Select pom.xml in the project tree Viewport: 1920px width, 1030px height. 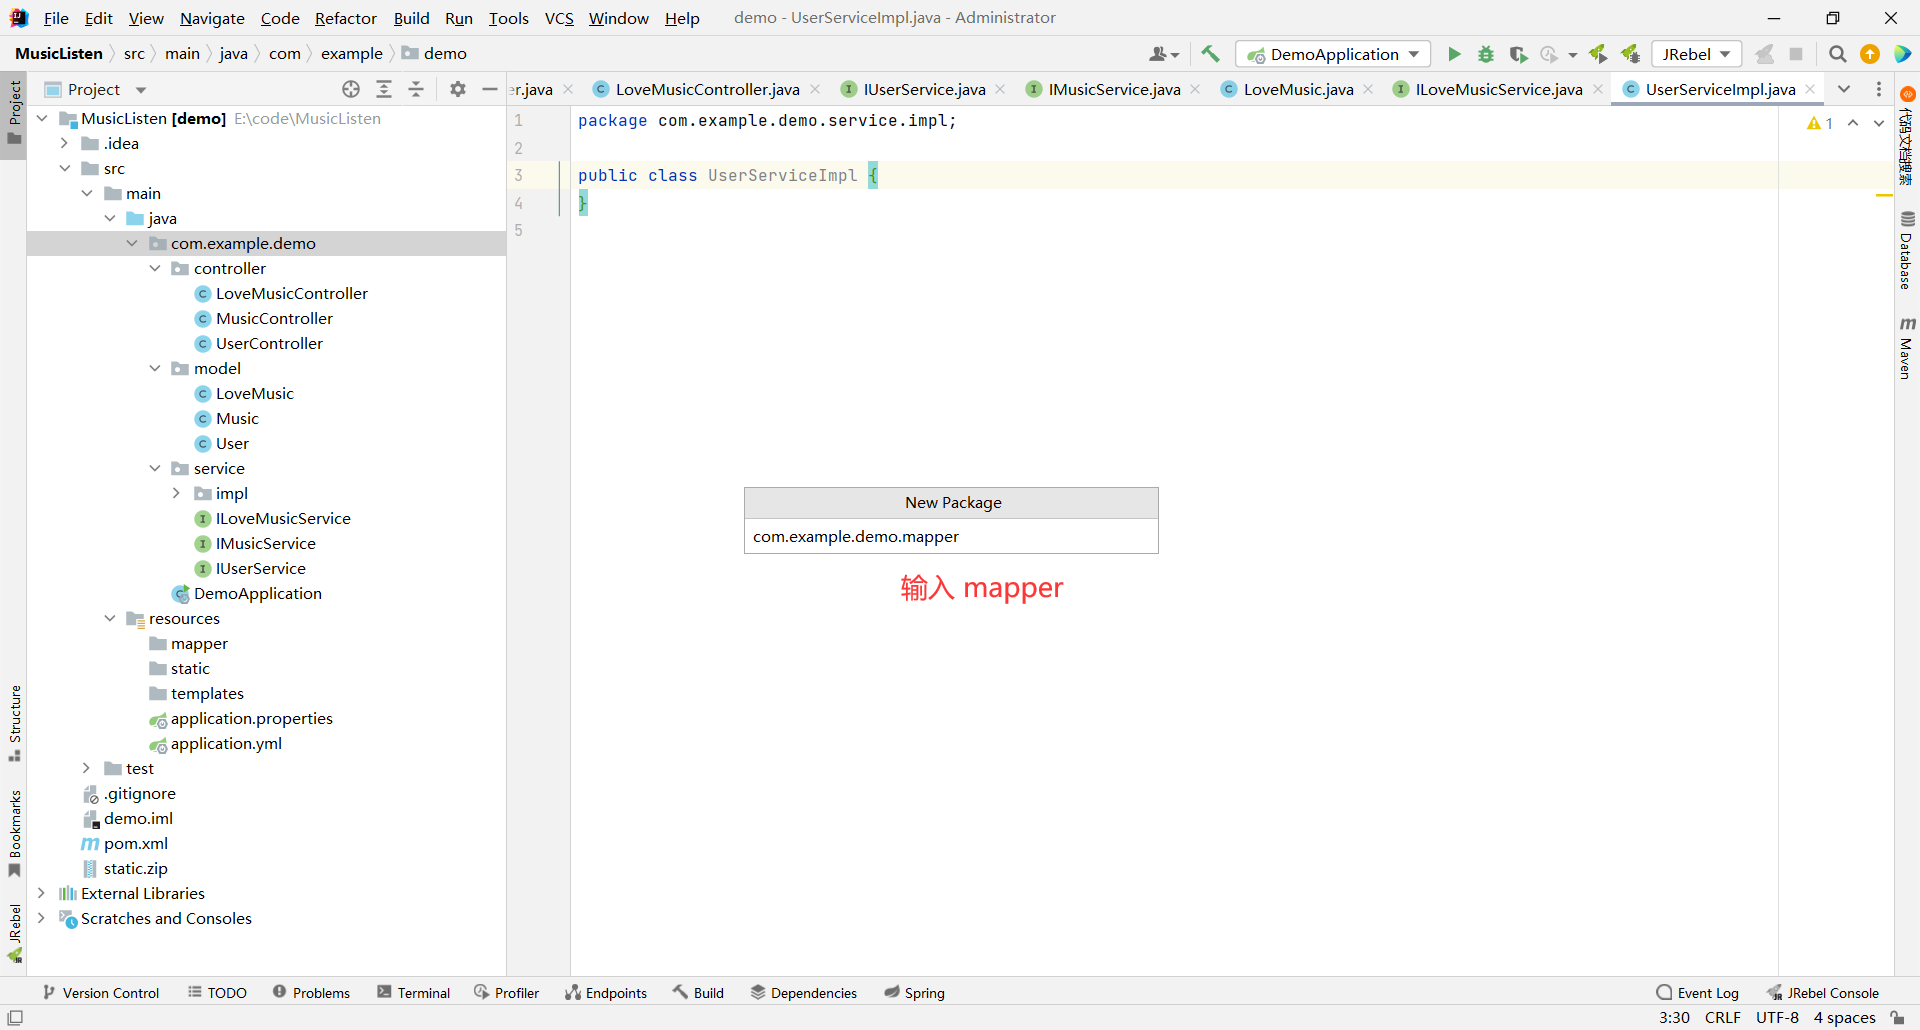click(136, 843)
